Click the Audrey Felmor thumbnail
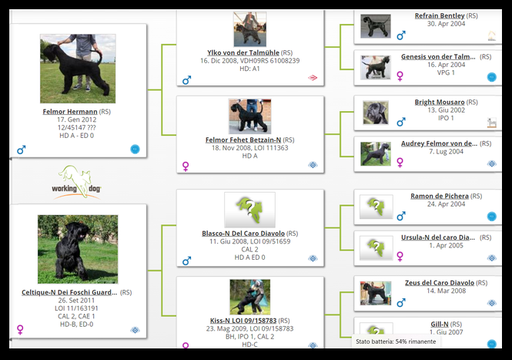The image size is (512, 360). pos(376,154)
